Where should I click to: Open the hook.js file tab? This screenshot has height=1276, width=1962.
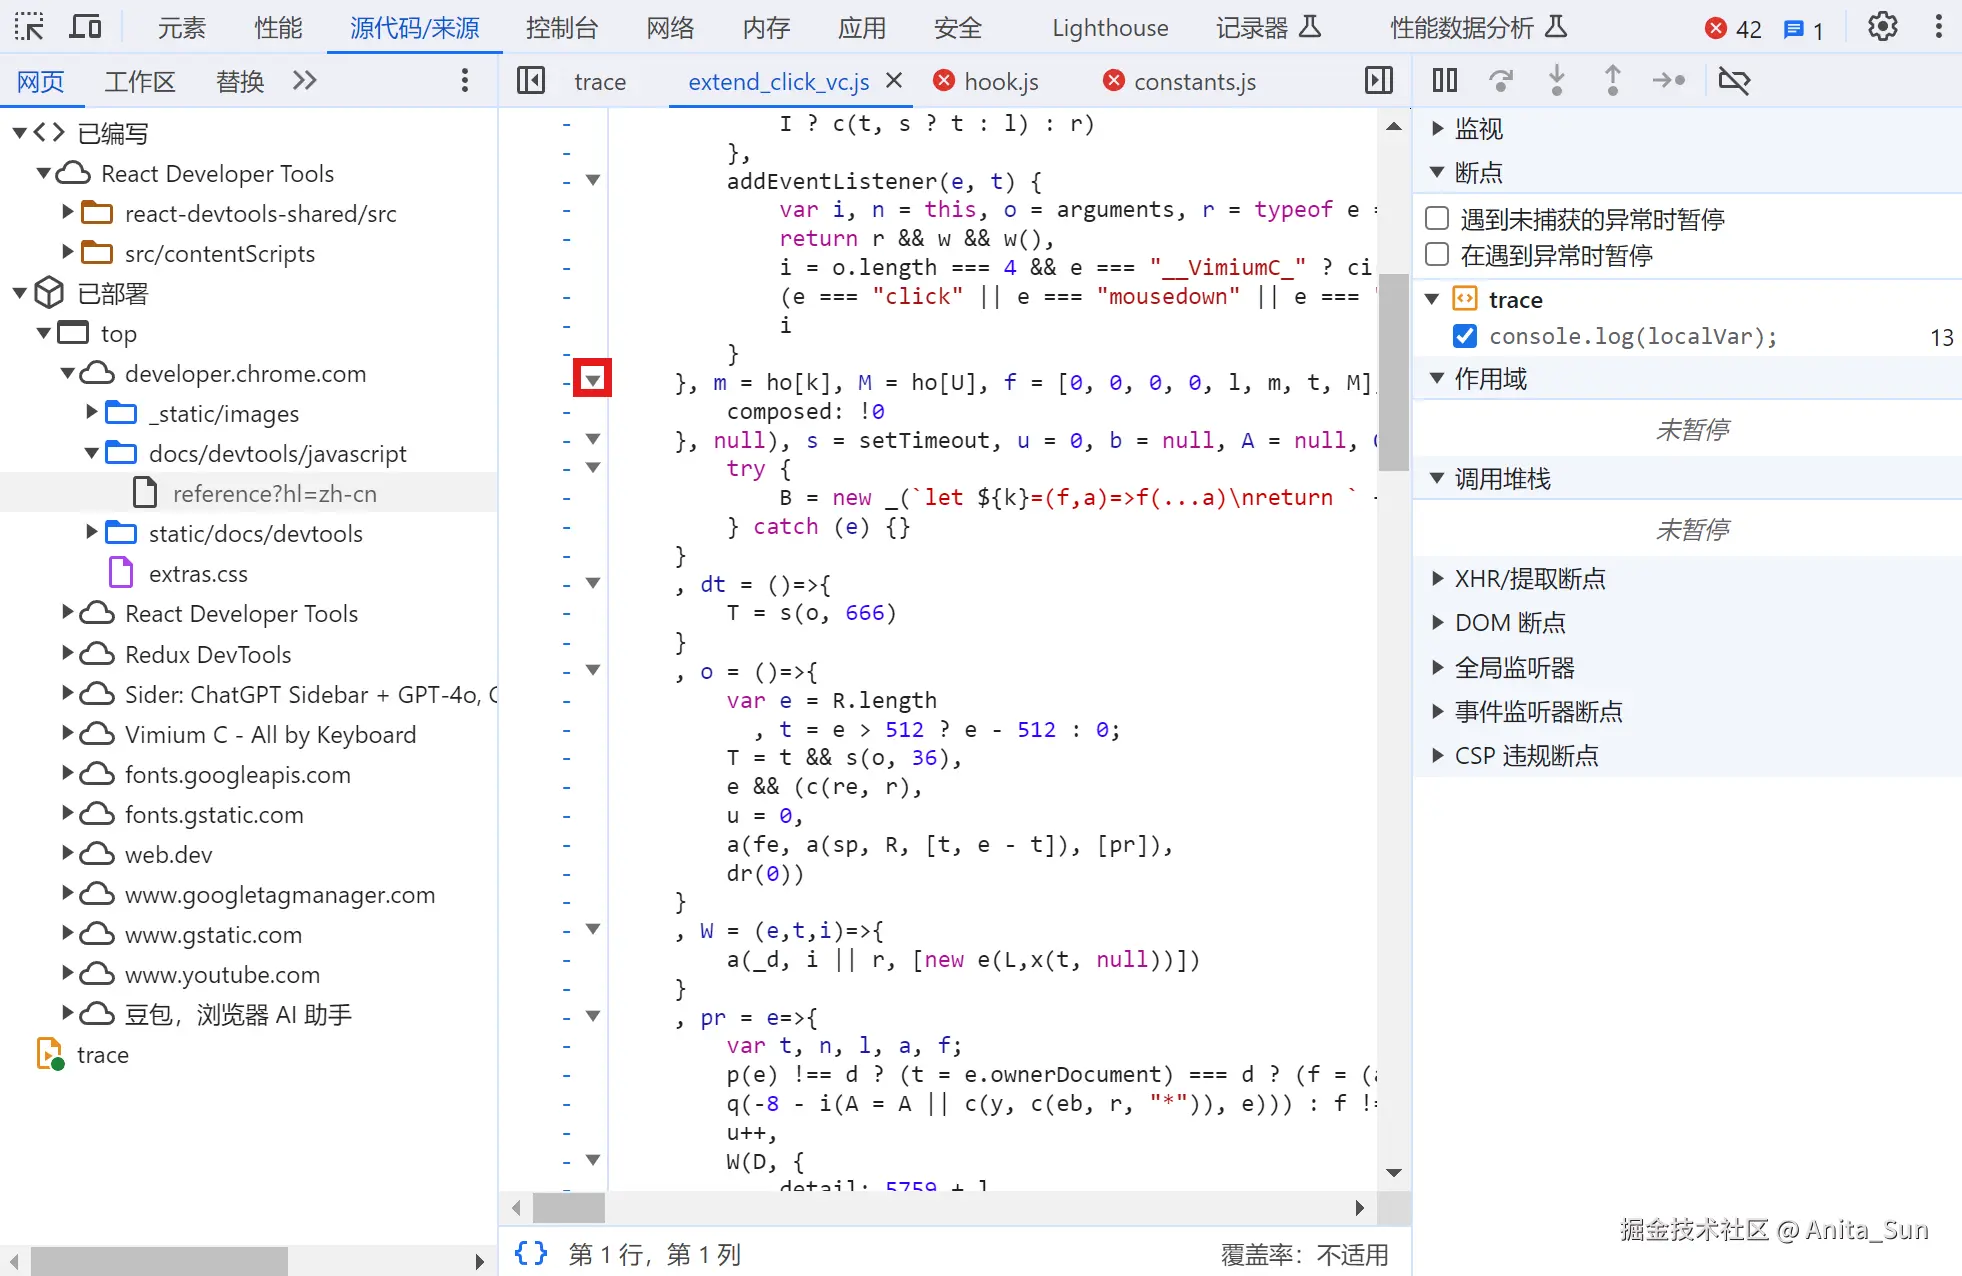coord(1000,81)
